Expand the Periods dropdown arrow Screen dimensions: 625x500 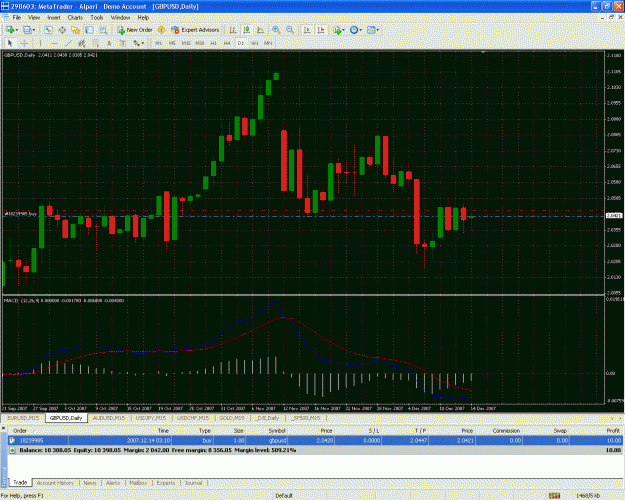pos(361,30)
